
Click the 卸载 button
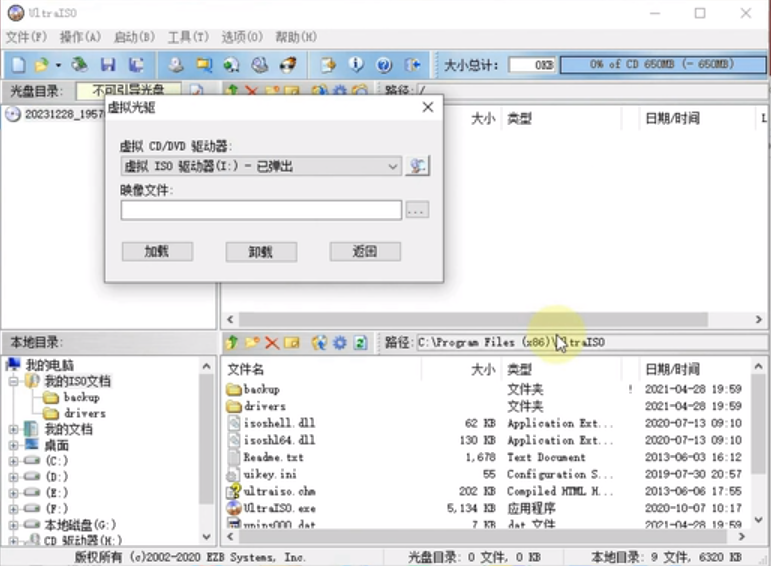[x=261, y=252]
